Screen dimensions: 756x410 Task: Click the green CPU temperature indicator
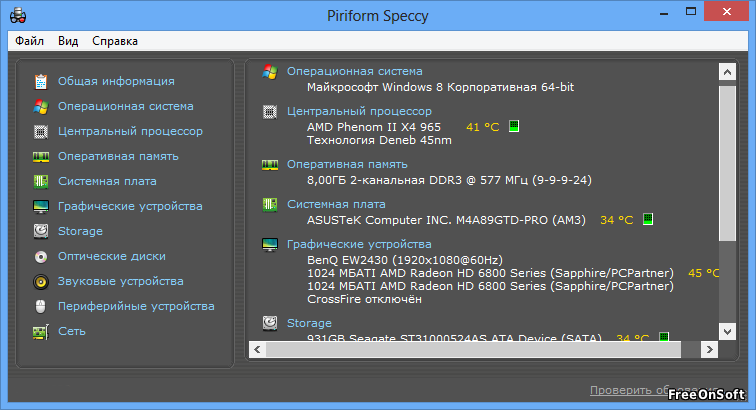tap(514, 126)
